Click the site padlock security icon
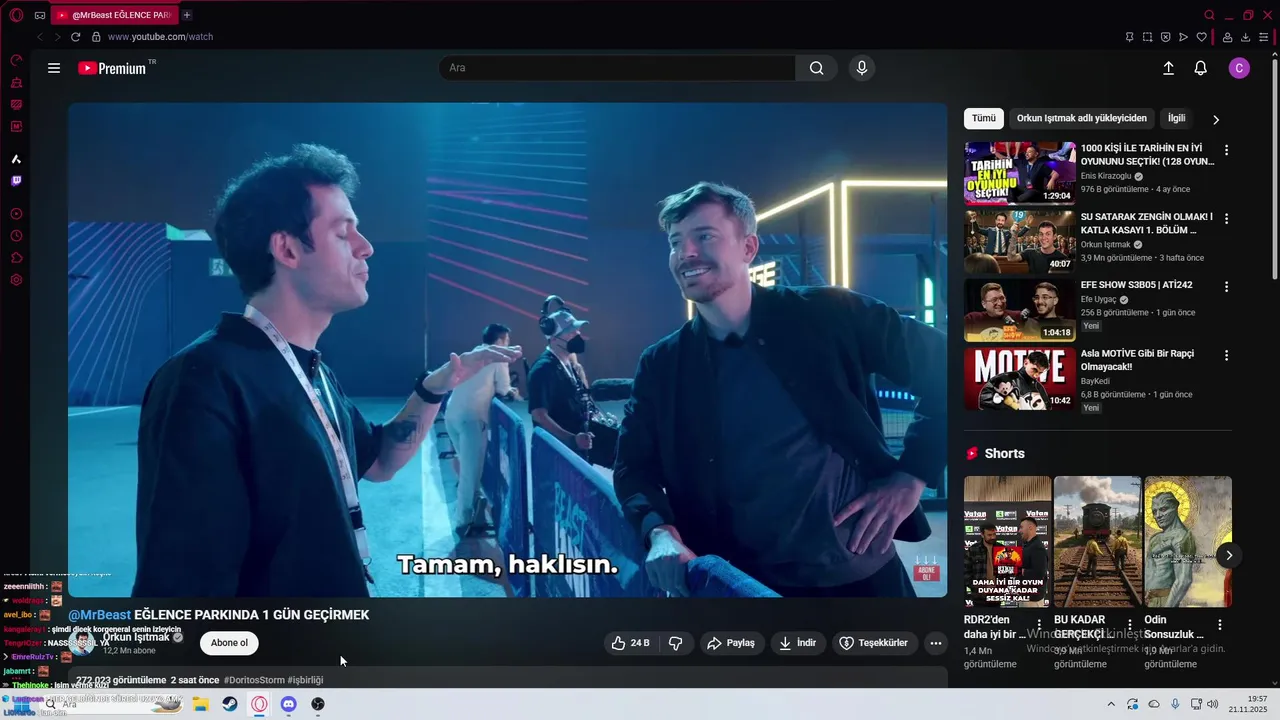The image size is (1280, 720). [x=96, y=37]
